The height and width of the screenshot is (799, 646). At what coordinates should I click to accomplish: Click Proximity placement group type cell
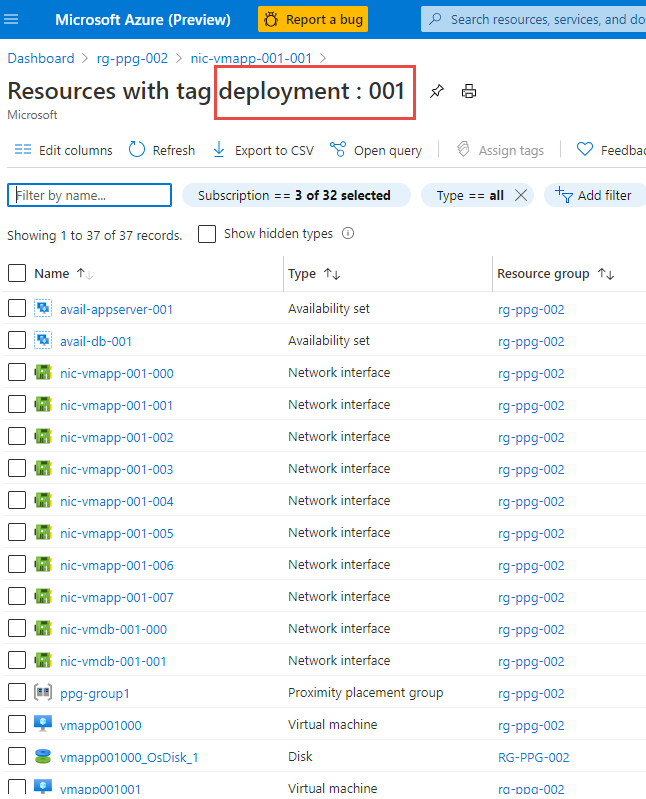tap(365, 693)
